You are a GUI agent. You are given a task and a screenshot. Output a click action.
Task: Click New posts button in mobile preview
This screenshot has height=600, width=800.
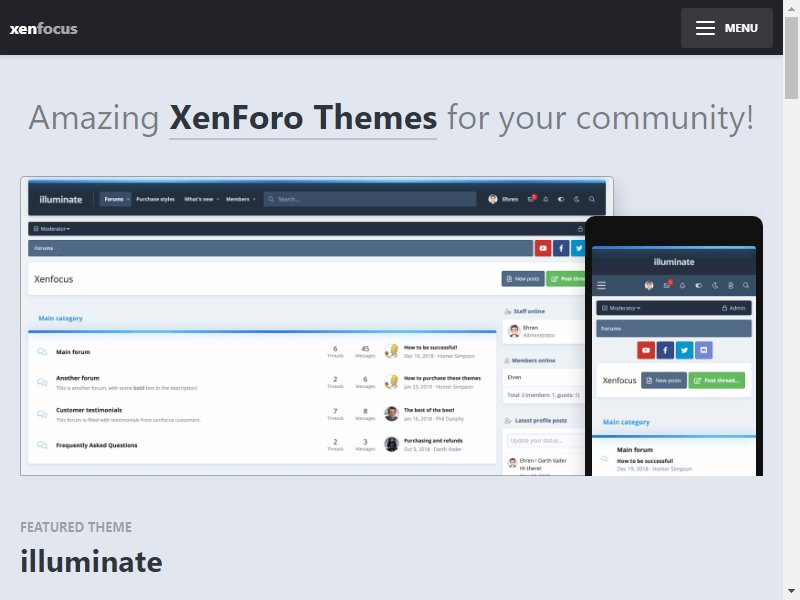pos(664,381)
